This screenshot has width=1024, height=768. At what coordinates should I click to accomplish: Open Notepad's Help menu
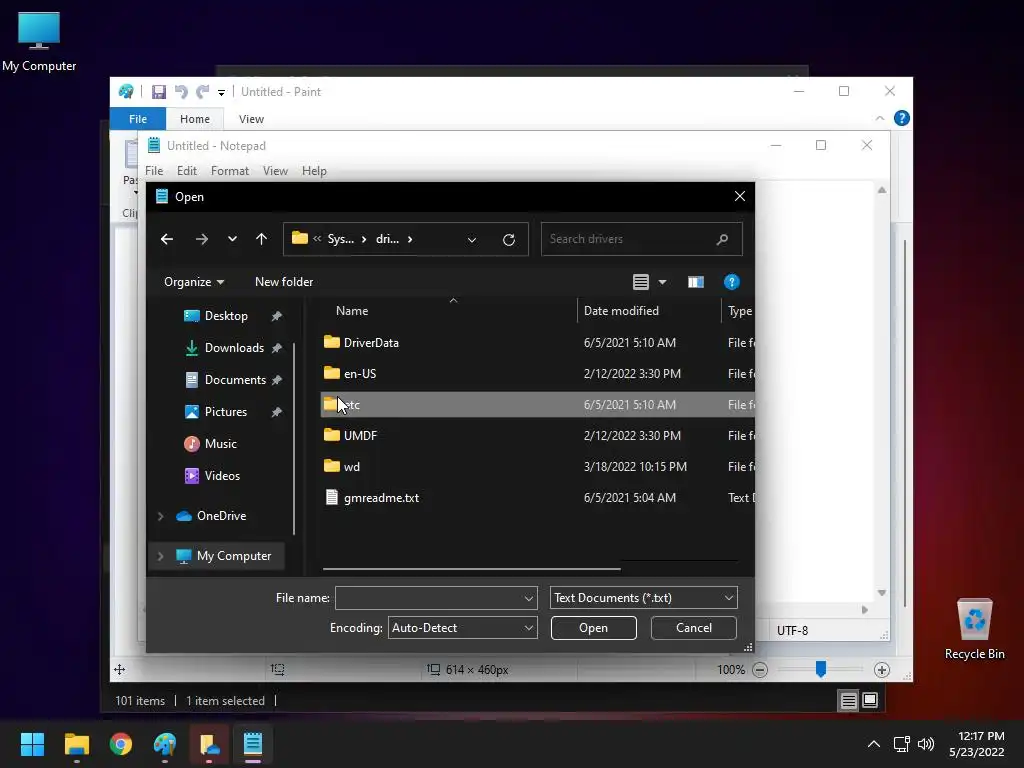(x=314, y=171)
